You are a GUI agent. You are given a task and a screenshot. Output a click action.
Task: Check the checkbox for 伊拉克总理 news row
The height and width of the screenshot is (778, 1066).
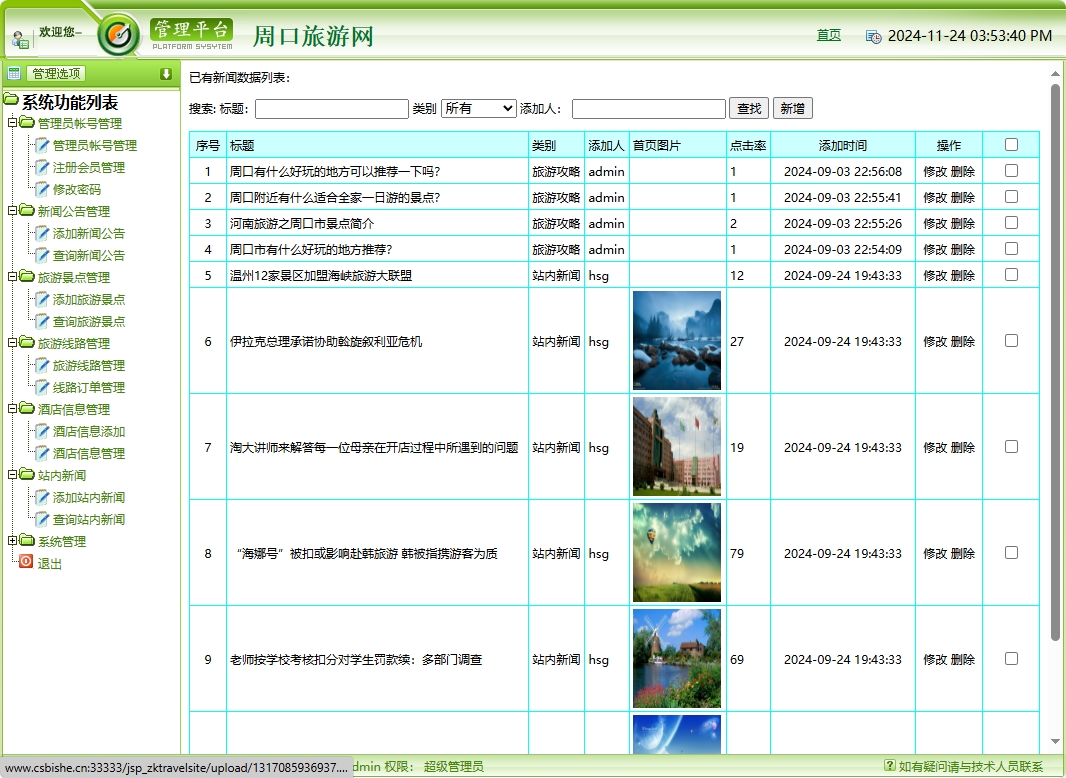1010,342
